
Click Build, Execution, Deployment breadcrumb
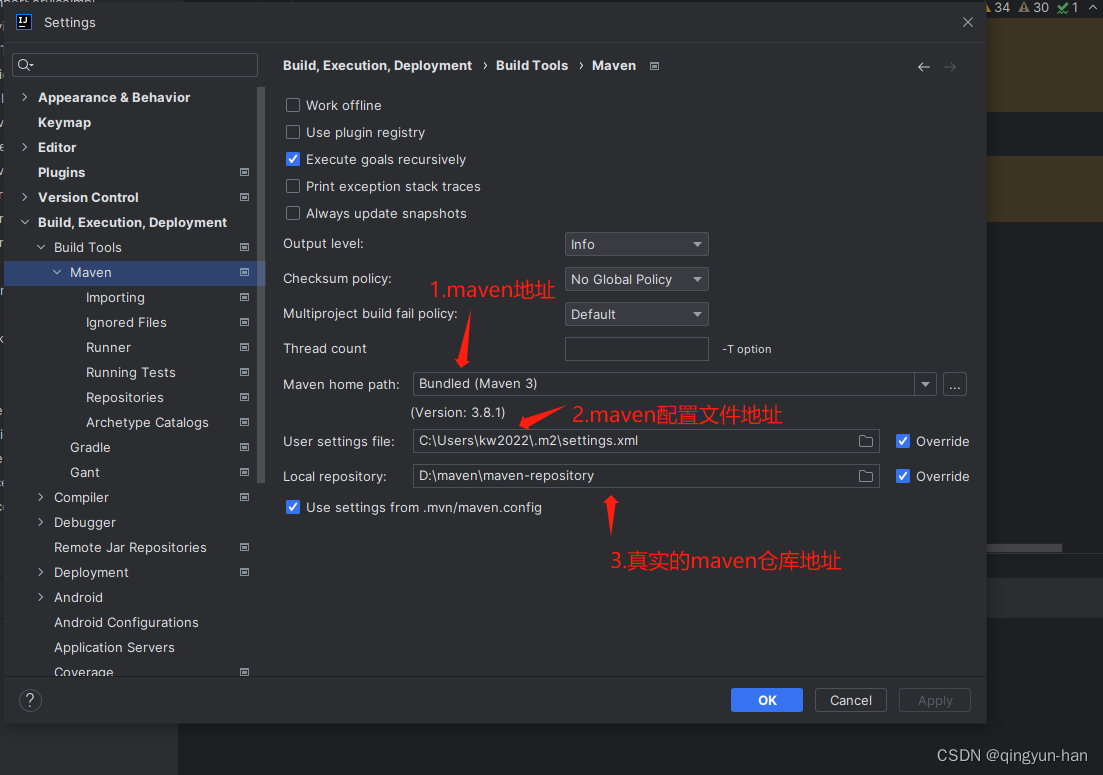pyautogui.click(x=377, y=65)
